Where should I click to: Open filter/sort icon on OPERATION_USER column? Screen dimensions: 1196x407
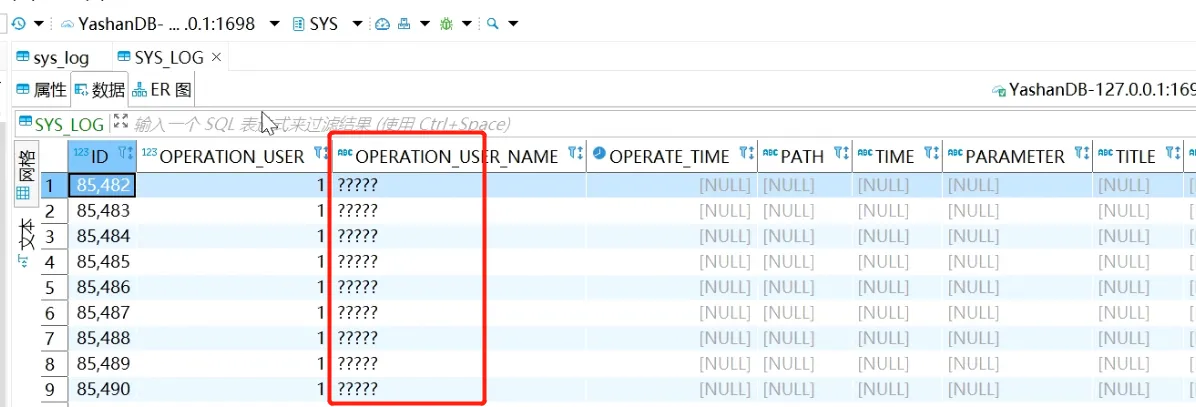tap(321, 155)
